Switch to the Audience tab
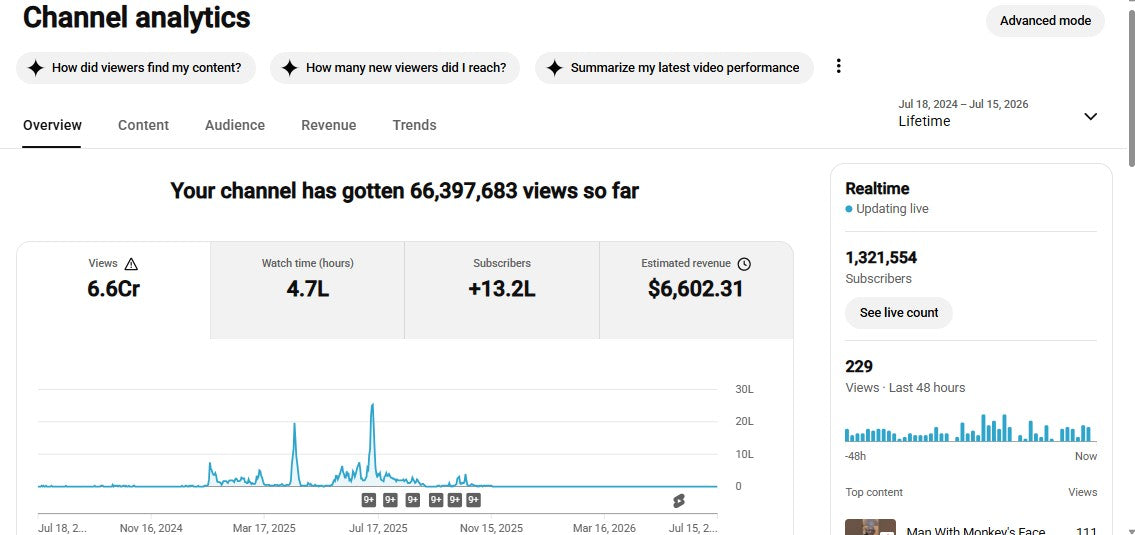The width and height of the screenshot is (1135, 535). tap(235, 125)
